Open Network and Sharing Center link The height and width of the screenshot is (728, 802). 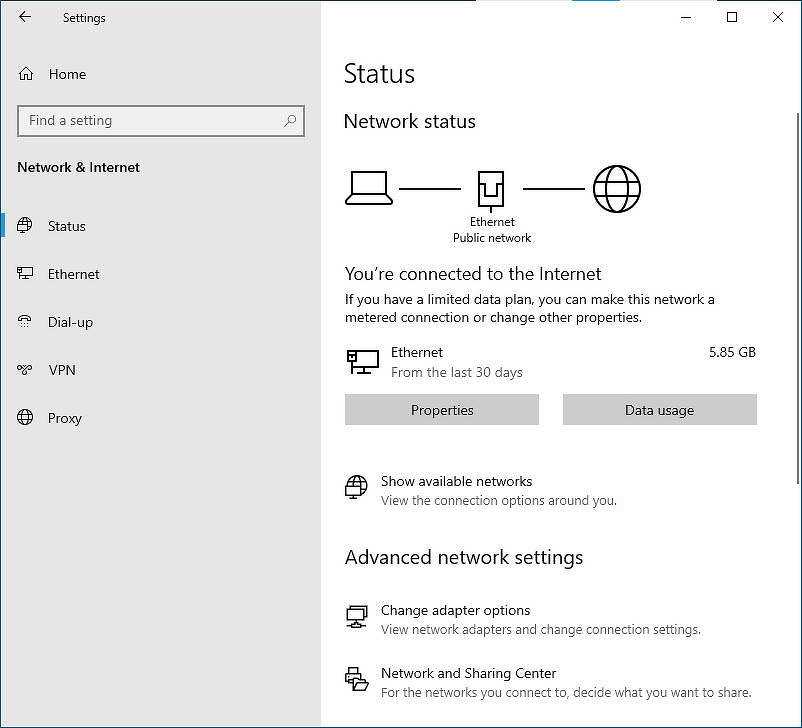point(468,673)
